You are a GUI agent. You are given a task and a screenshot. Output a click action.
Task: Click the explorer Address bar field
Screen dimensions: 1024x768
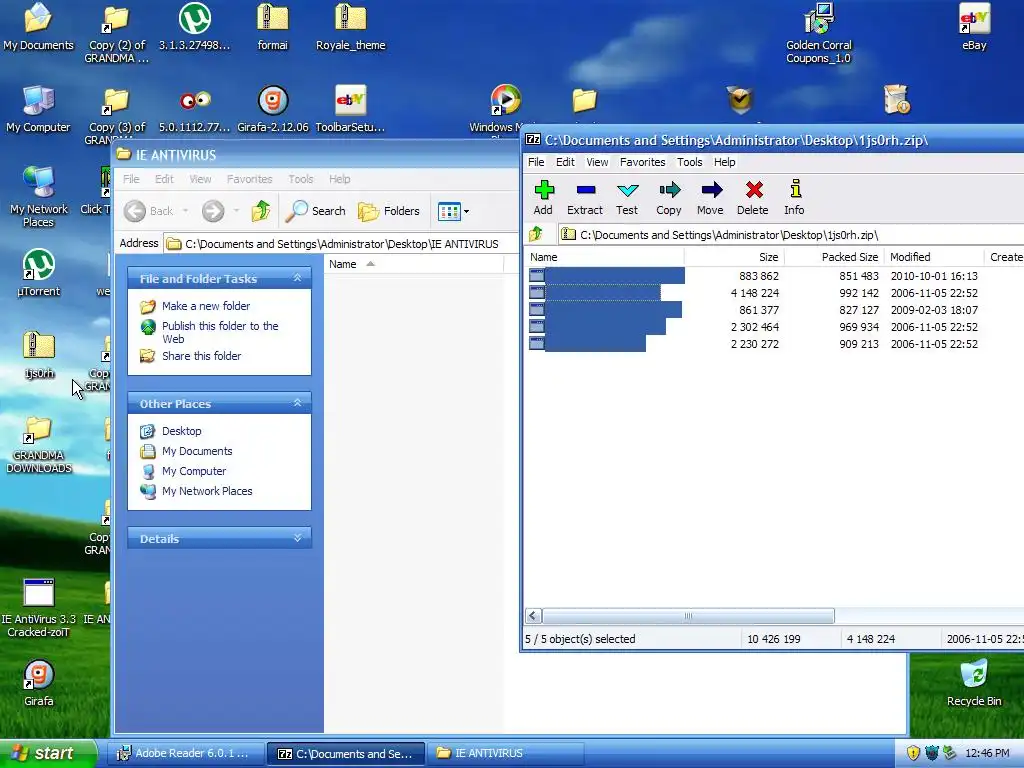pos(340,244)
